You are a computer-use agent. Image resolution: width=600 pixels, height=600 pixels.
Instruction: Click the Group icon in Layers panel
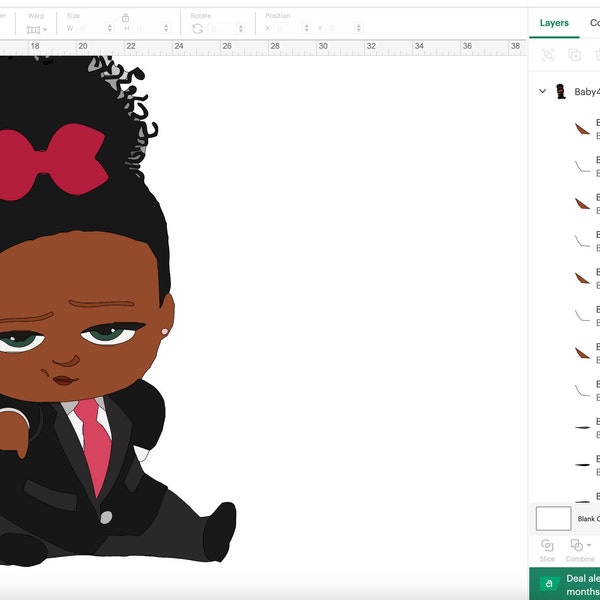click(548, 55)
